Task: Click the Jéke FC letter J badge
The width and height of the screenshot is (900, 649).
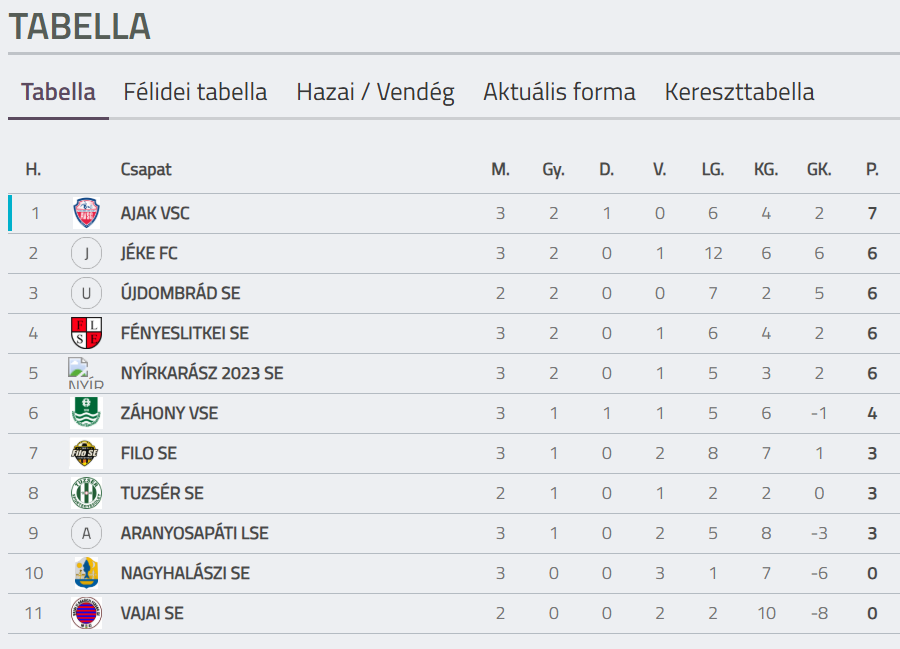Action: click(x=86, y=253)
